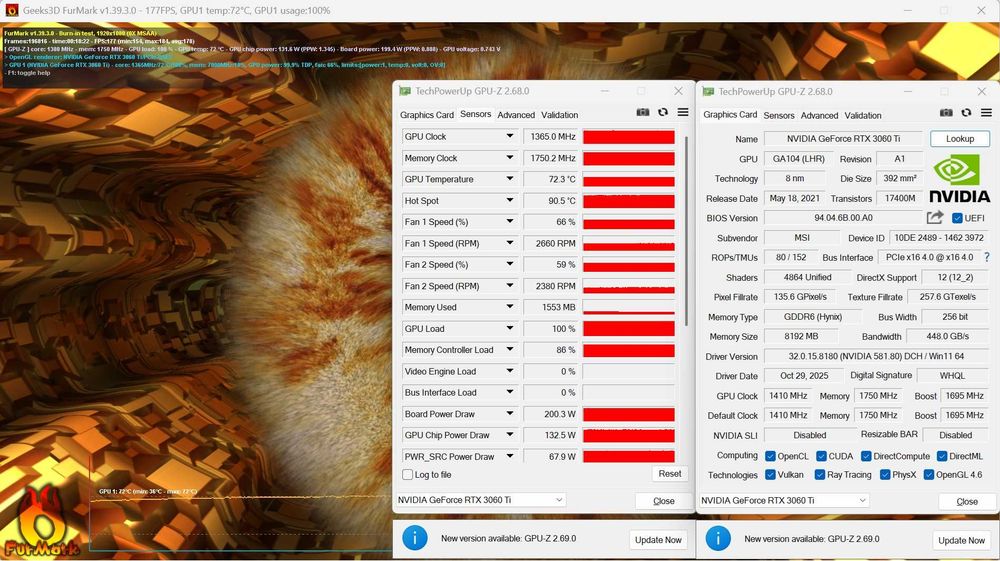1000x561 pixels.
Task: Switch to Graphics Card tab in Sensors window
Action: tap(427, 115)
